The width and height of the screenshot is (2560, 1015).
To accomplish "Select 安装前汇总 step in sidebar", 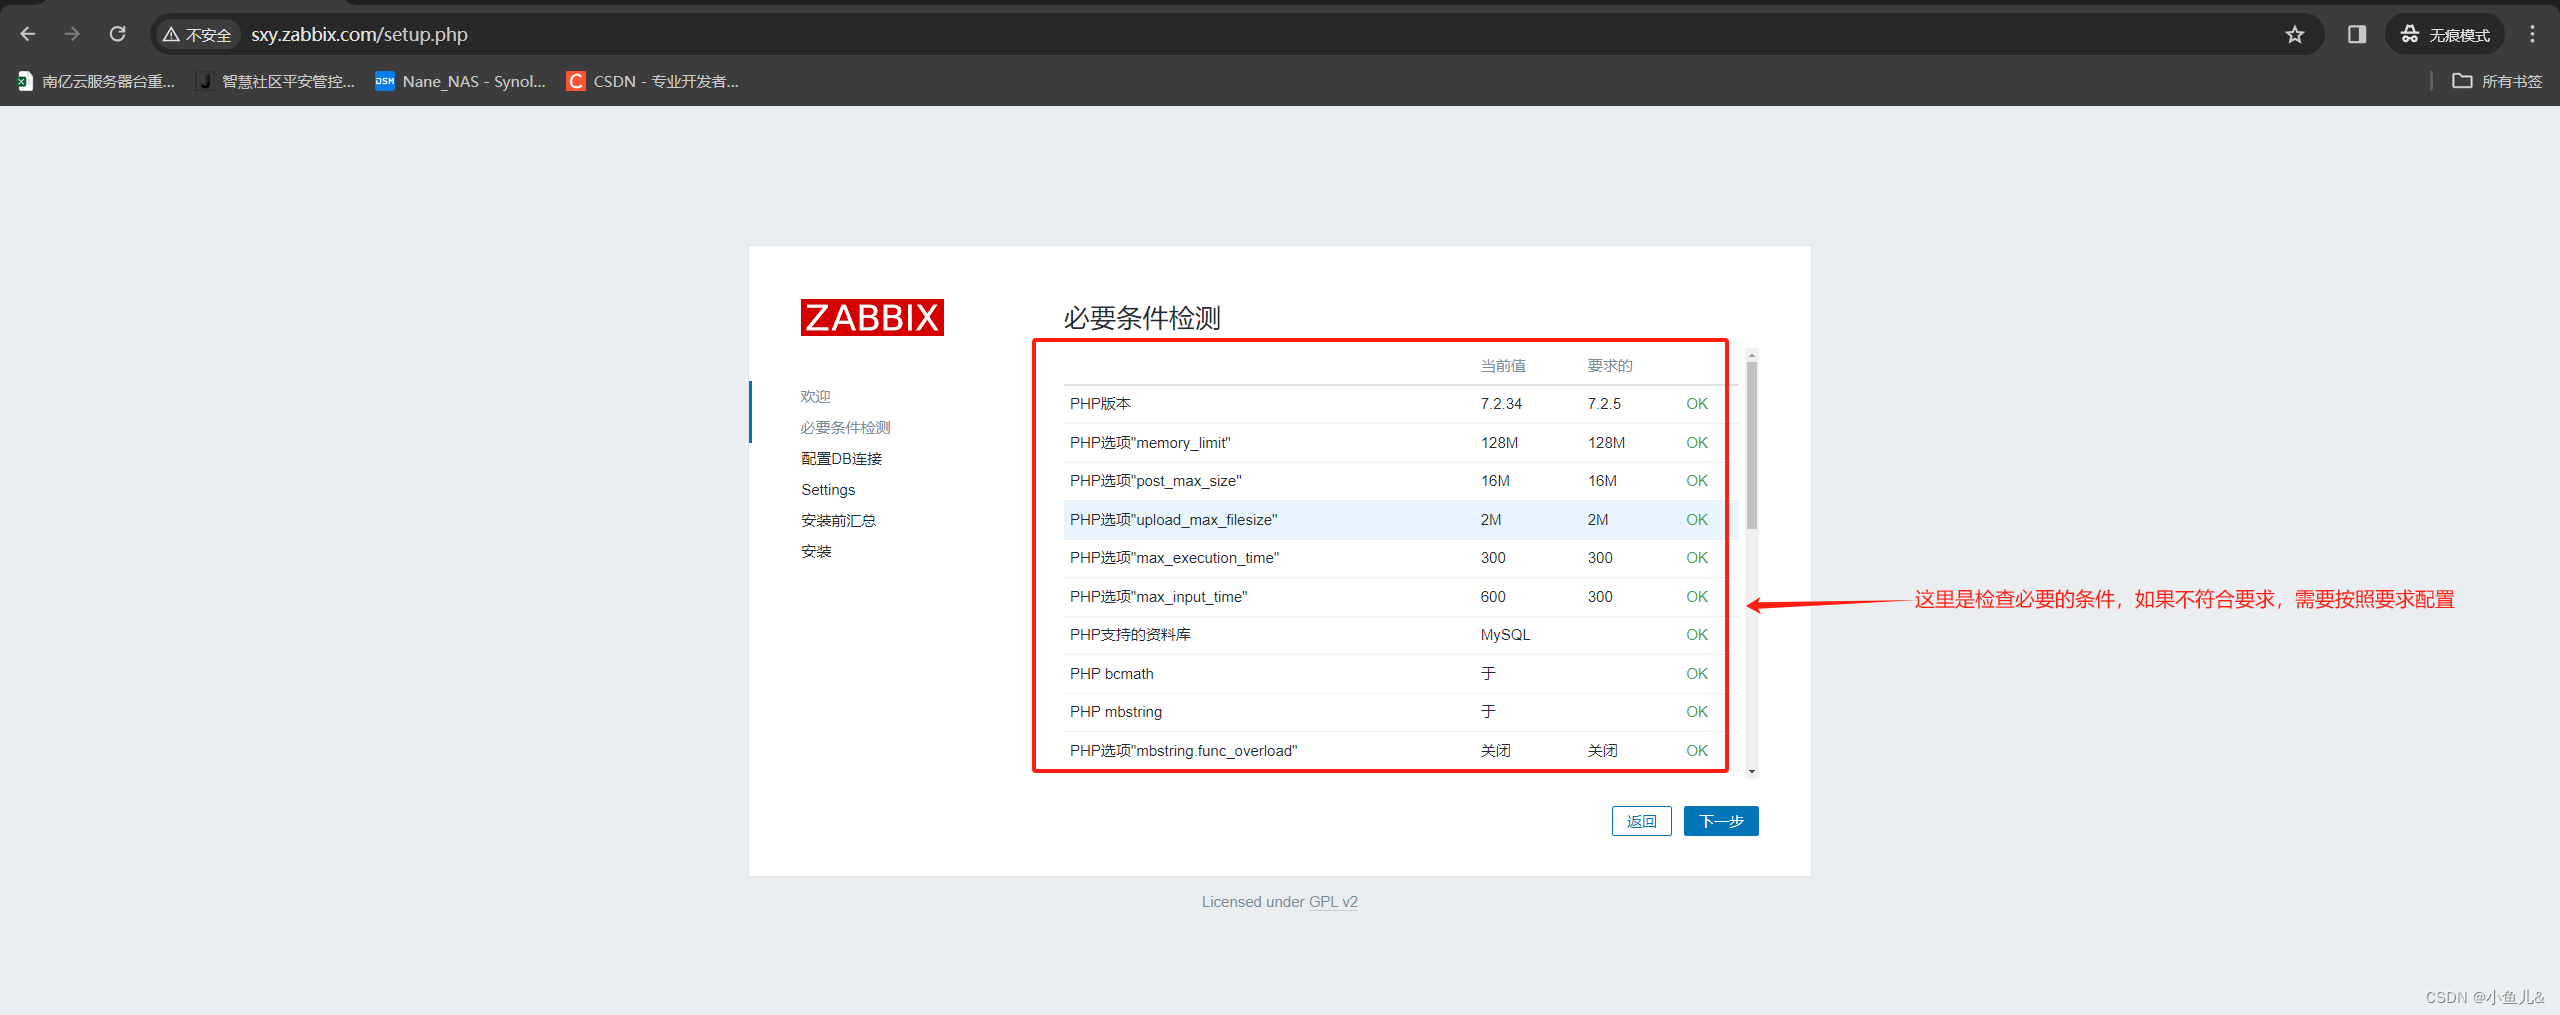I will pyautogui.click(x=838, y=521).
